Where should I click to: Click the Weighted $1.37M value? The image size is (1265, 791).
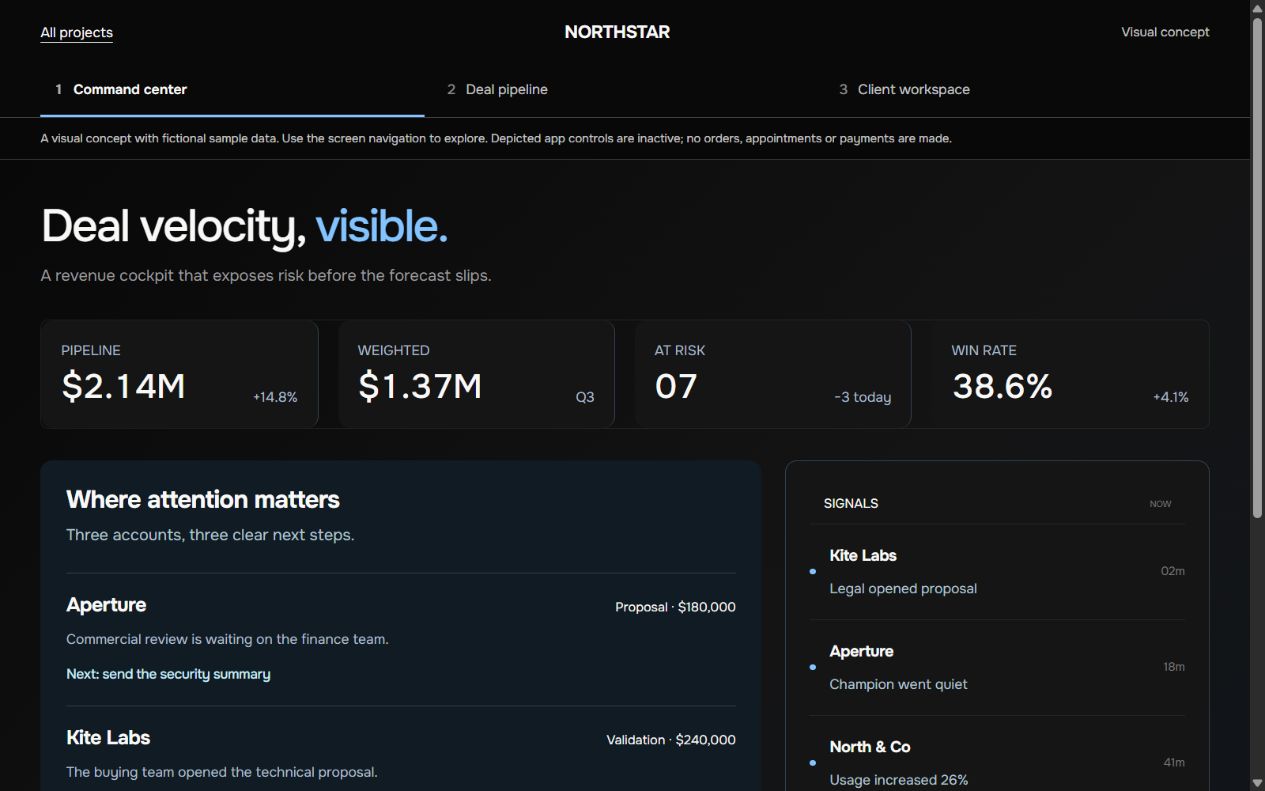point(420,386)
